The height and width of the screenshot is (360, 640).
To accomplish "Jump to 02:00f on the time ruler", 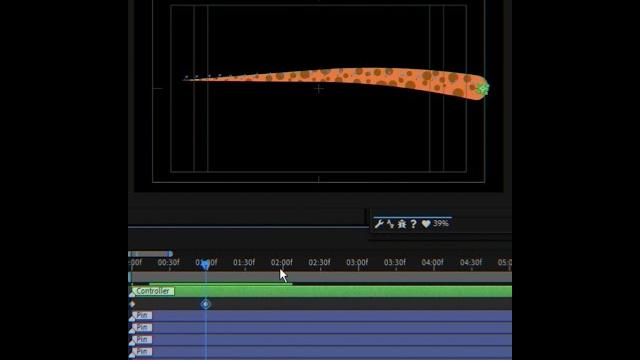I will pos(282,262).
